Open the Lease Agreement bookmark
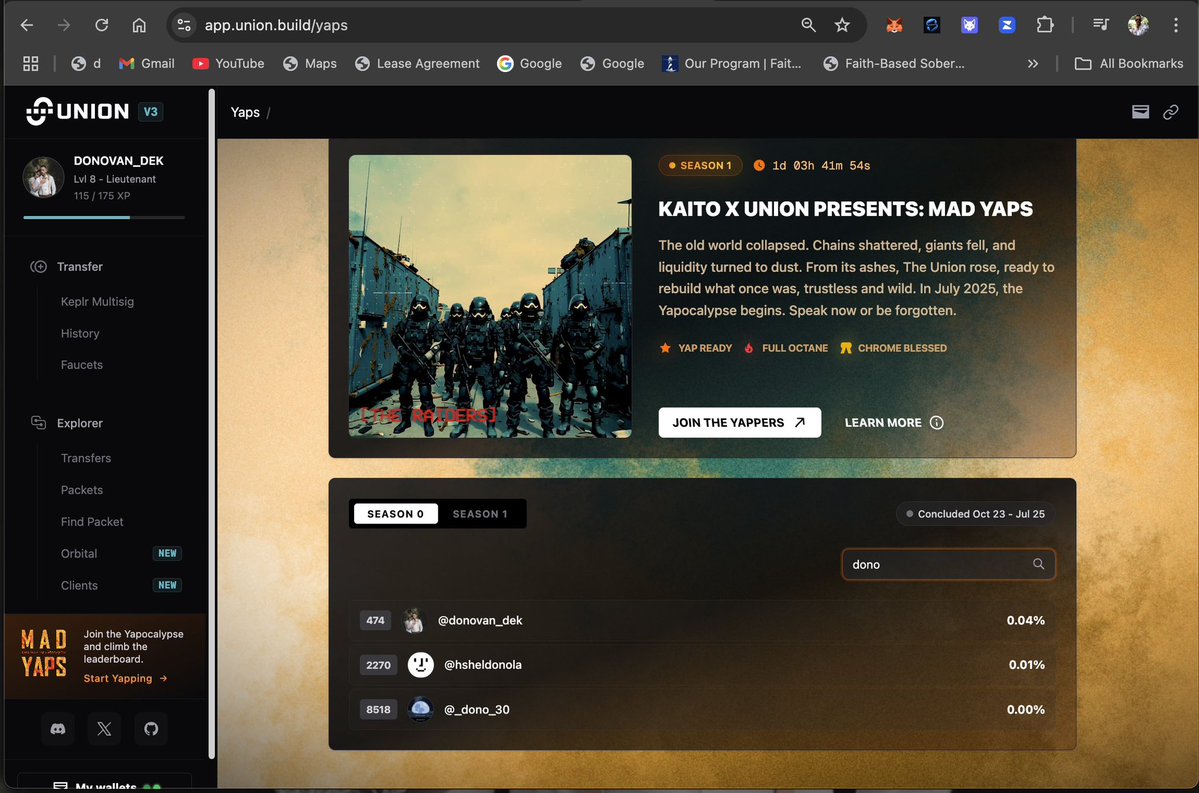 click(418, 63)
